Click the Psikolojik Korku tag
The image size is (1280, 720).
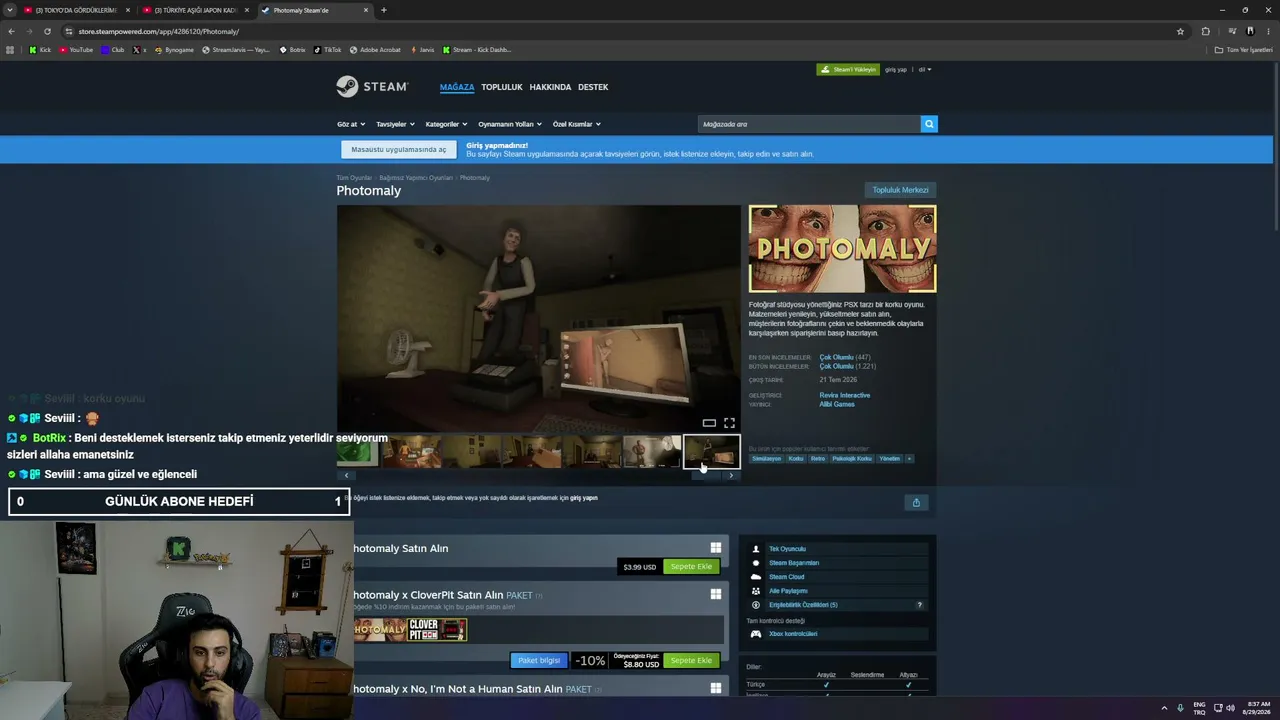pos(852,459)
